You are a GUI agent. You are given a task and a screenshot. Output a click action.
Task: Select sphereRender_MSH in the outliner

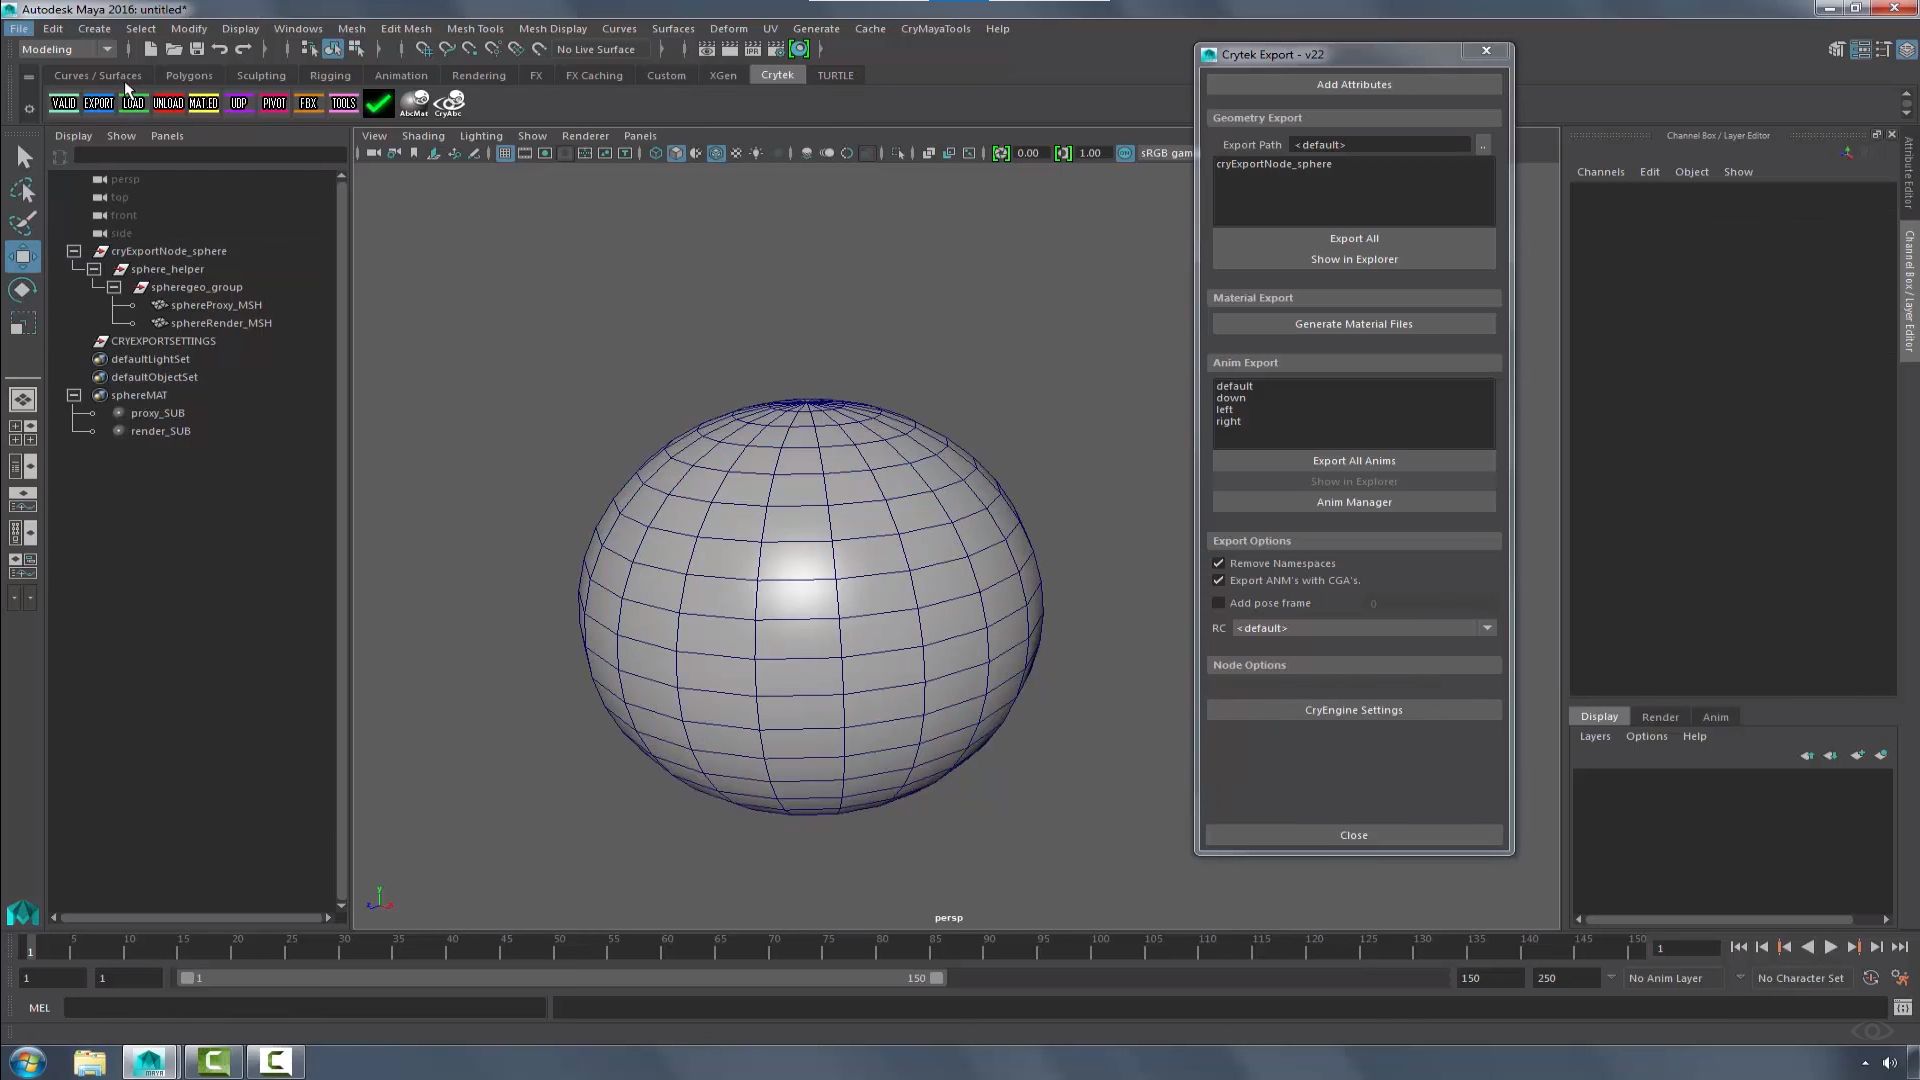(x=221, y=323)
